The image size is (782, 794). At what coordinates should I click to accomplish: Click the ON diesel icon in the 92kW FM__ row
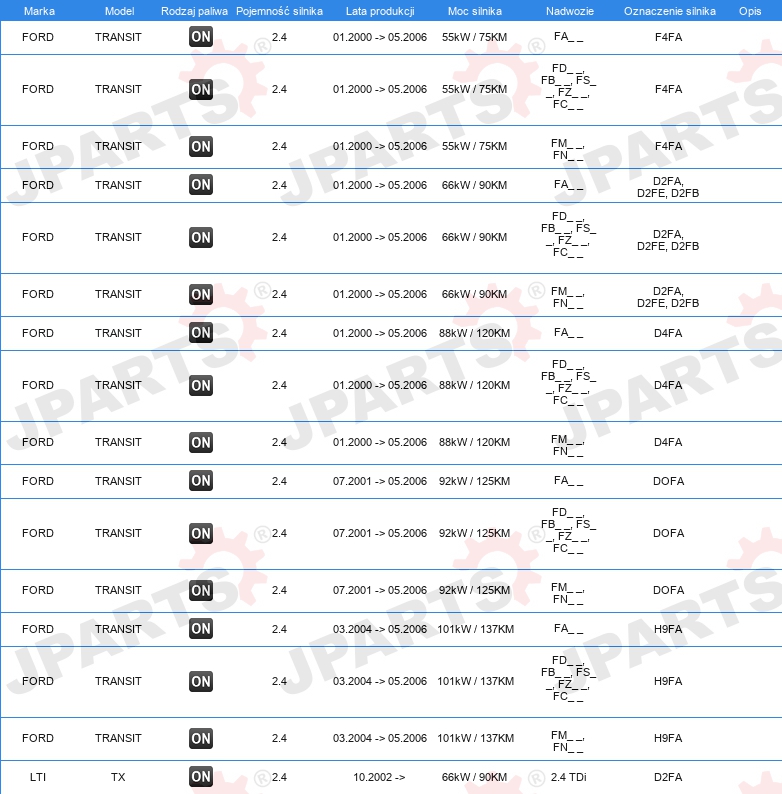tap(201, 590)
